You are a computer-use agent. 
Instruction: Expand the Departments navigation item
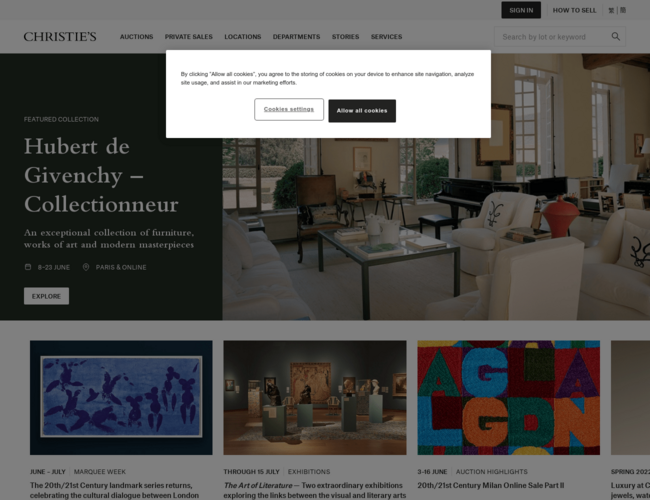click(x=296, y=36)
